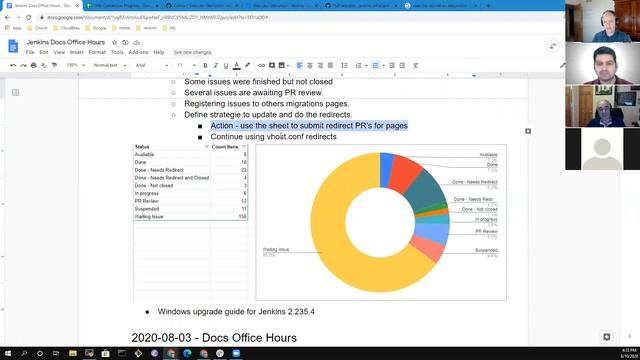Open the View menu
Image resolution: width=640 pixels, height=360 pixels.
59,52
